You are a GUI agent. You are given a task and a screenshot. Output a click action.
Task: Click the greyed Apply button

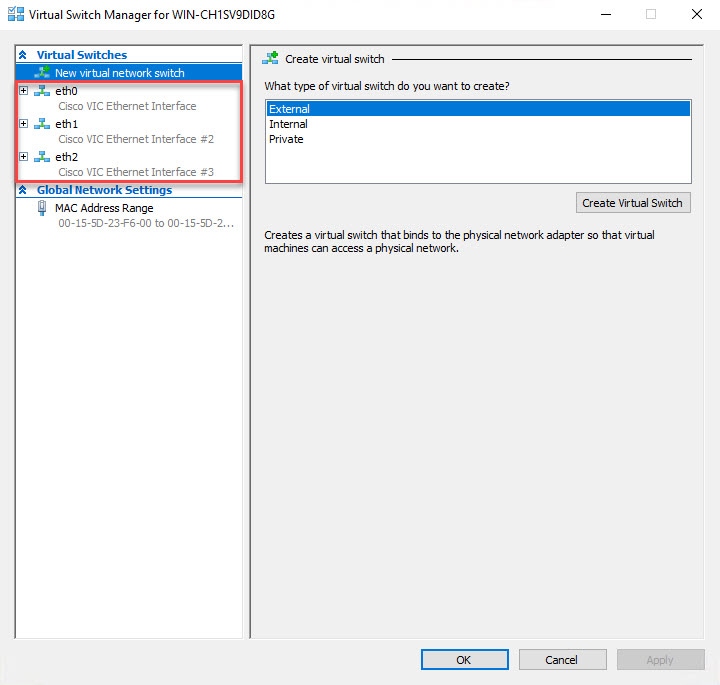click(660, 660)
